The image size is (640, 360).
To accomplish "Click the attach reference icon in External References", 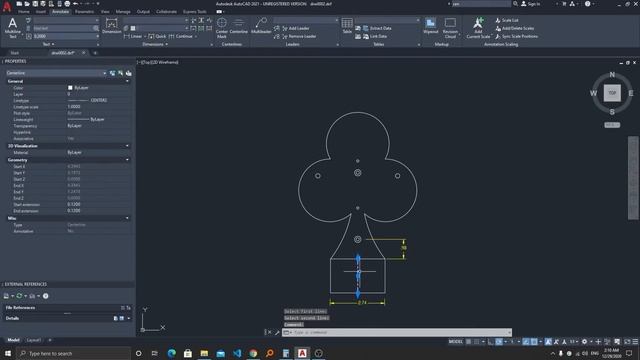I will 6,296.
